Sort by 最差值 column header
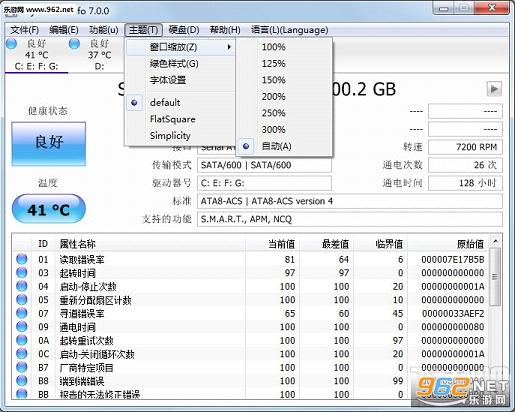Viewport: 515px width, 412px height. tap(327, 244)
